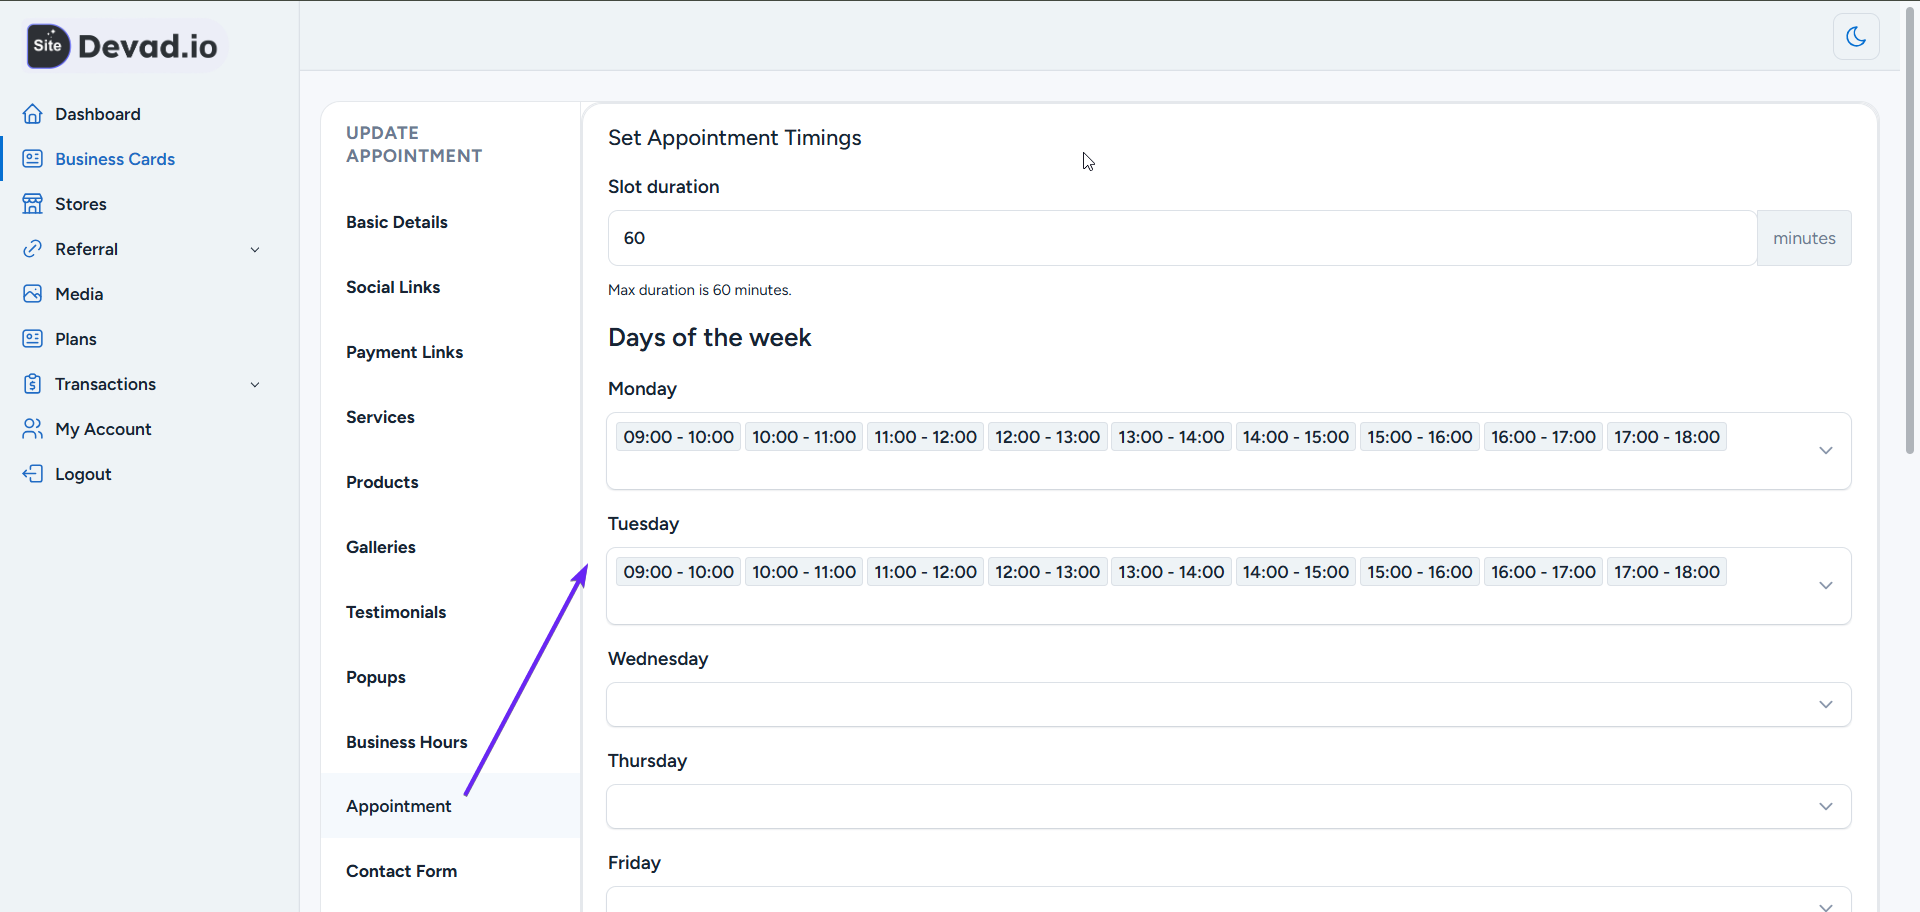Viewport: 1920px width, 912px height.
Task: Switch to the Social Links section
Action: (x=392, y=287)
